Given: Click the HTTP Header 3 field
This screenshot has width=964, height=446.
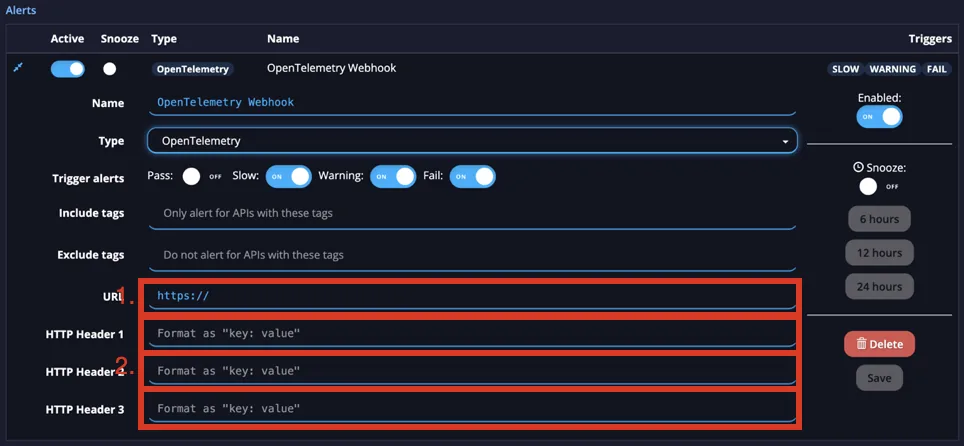Looking at the screenshot, I should (472, 409).
